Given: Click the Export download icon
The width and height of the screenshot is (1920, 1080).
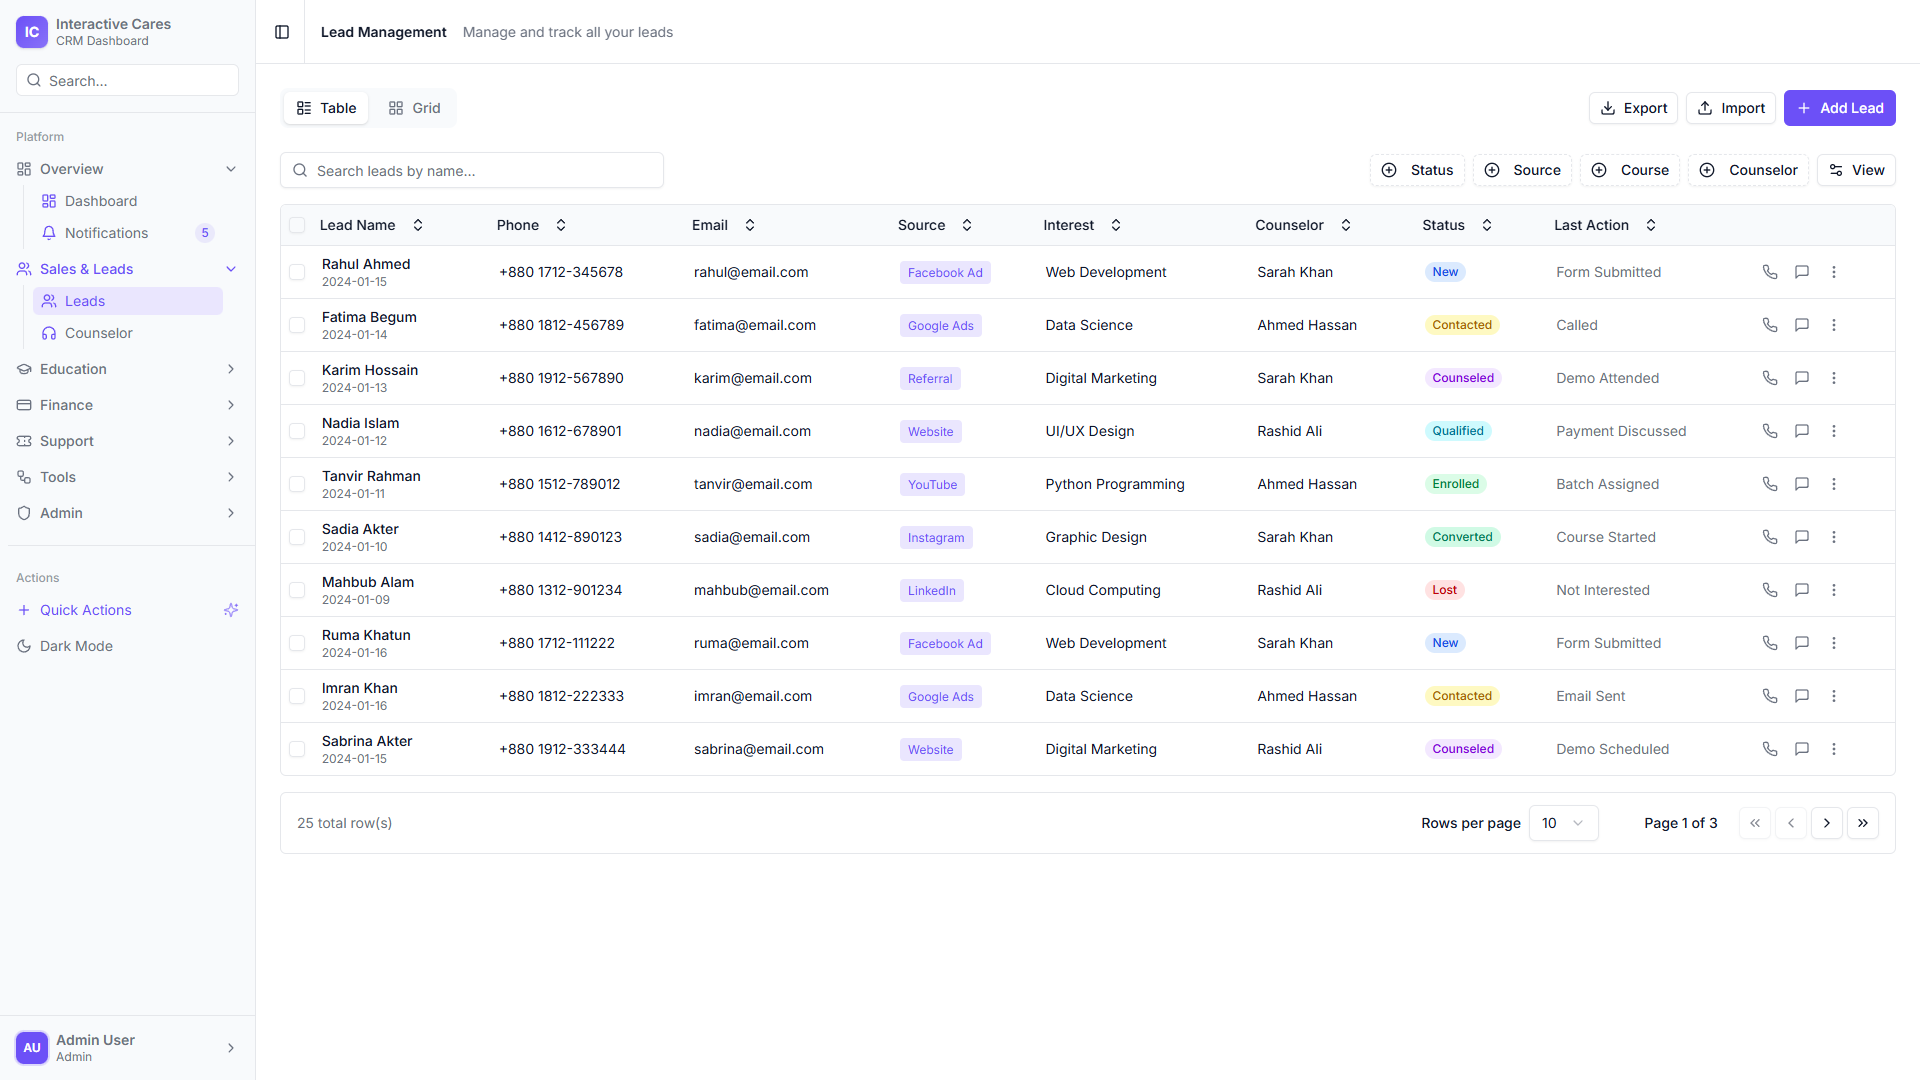Looking at the screenshot, I should (1608, 108).
